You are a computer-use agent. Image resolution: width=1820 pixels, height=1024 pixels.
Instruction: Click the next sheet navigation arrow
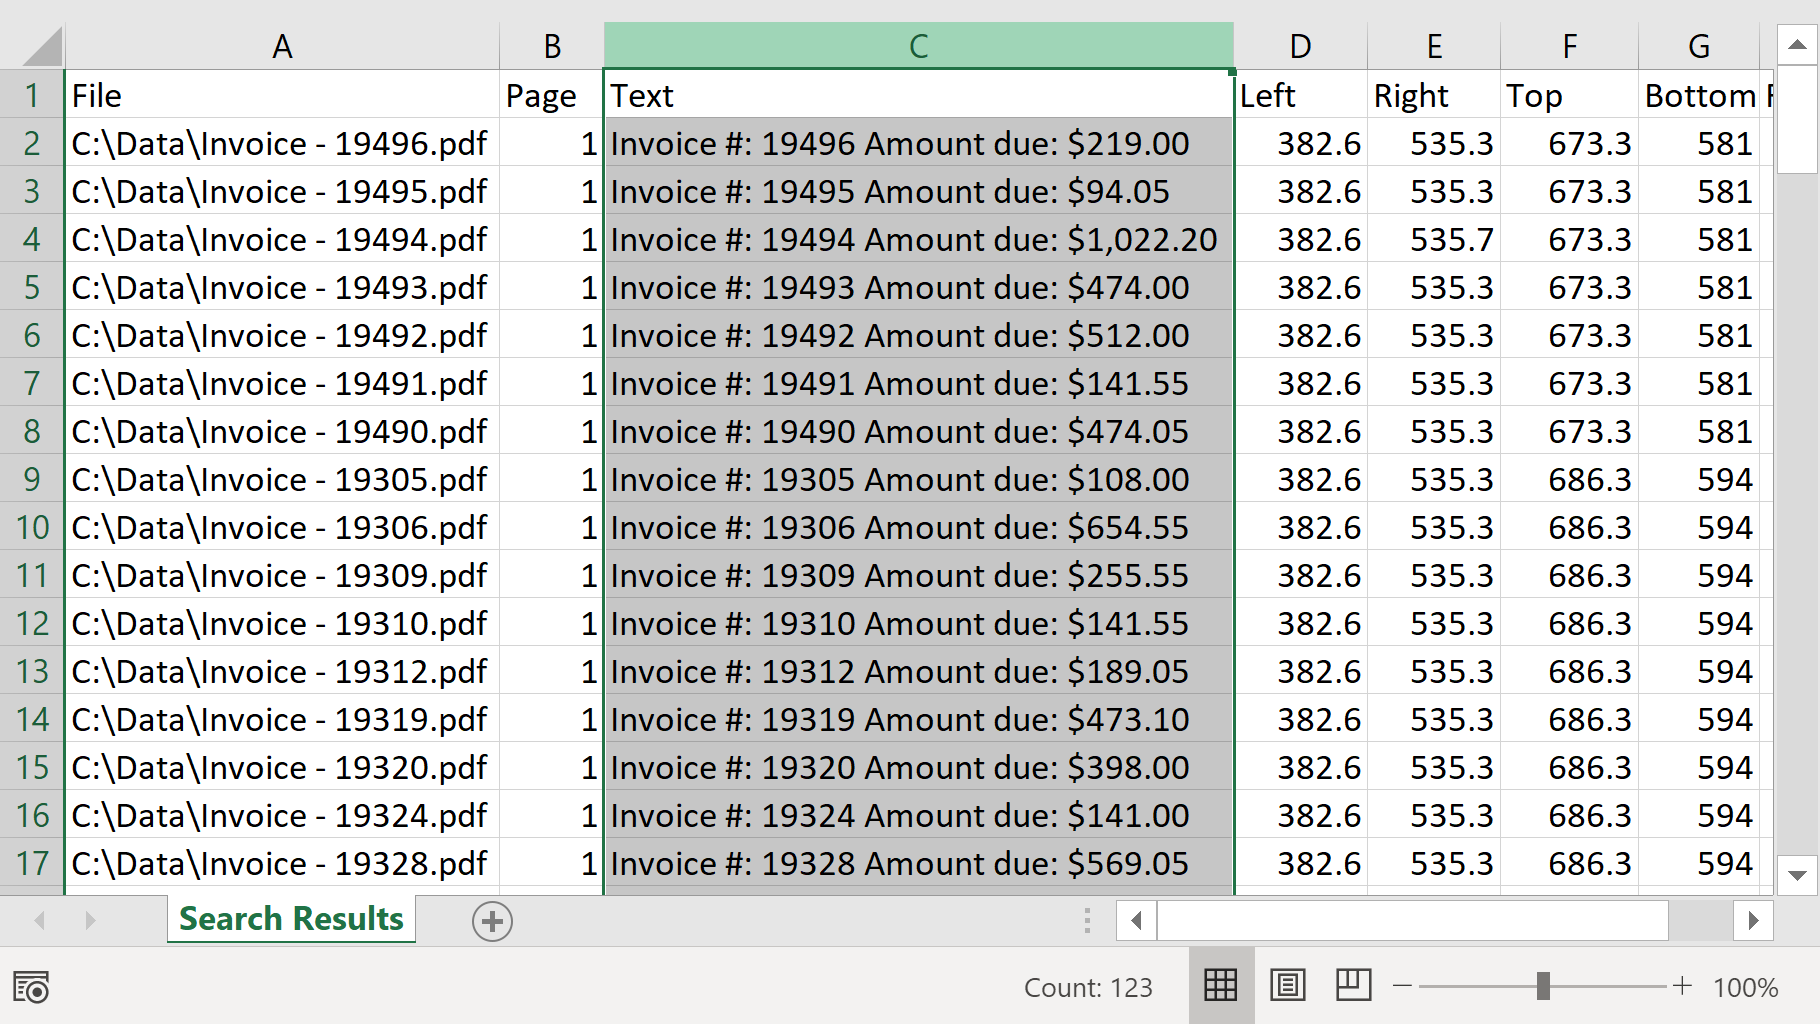click(x=90, y=921)
